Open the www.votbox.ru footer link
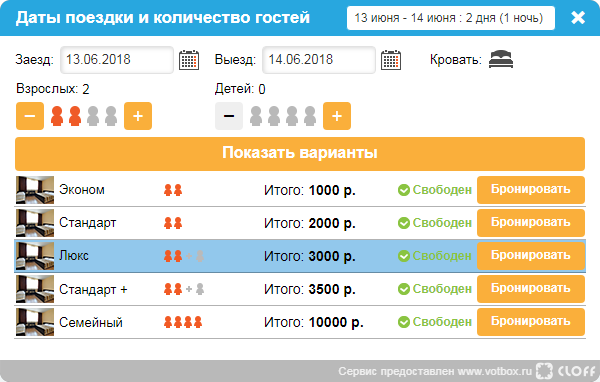Screen dimensions: 600x382 tap(495, 371)
